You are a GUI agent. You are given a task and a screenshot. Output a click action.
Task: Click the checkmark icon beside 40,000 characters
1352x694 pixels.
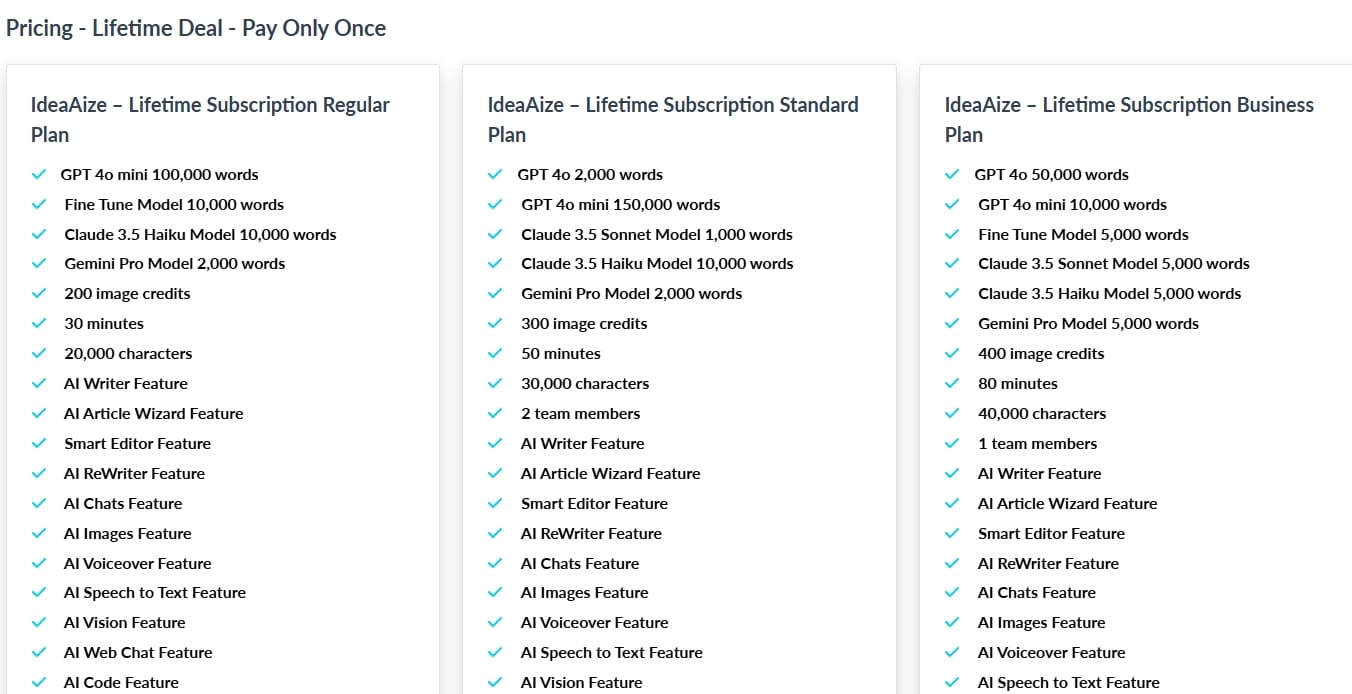tap(952, 413)
